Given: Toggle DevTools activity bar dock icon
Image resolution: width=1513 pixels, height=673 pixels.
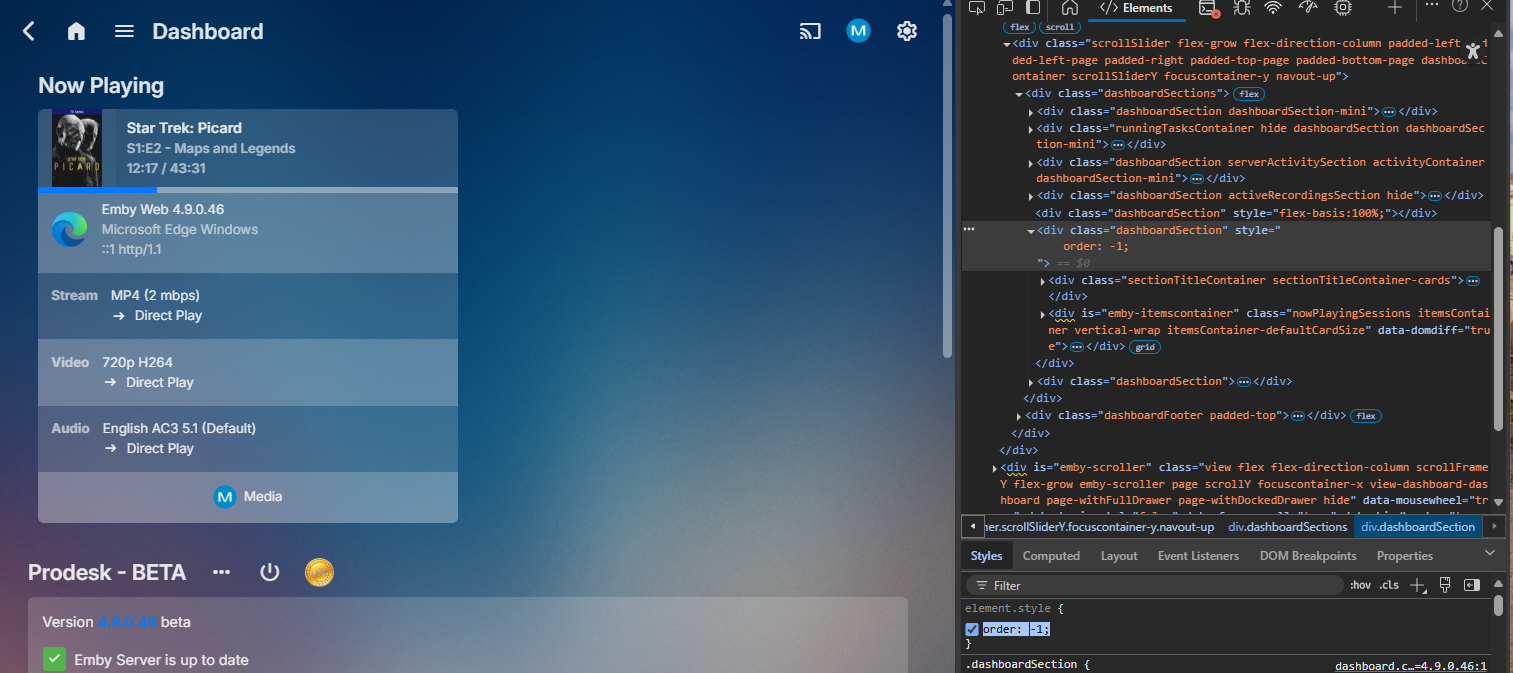Looking at the screenshot, I should click(1033, 8).
